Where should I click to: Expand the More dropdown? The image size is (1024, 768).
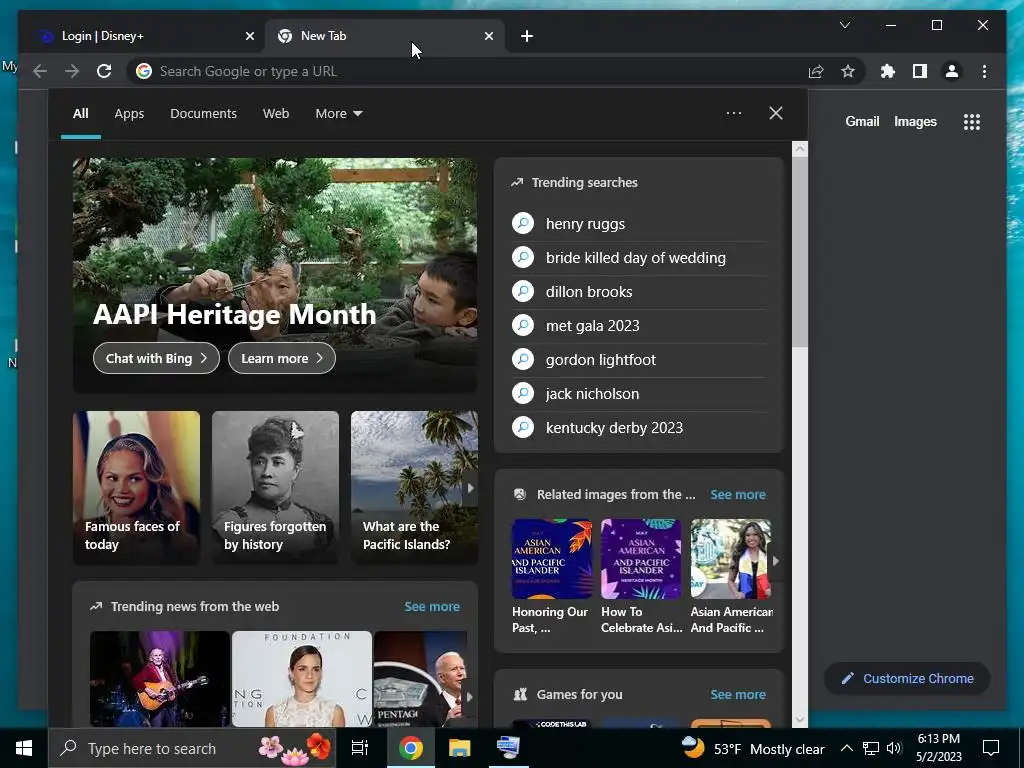(x=338, y=114)
